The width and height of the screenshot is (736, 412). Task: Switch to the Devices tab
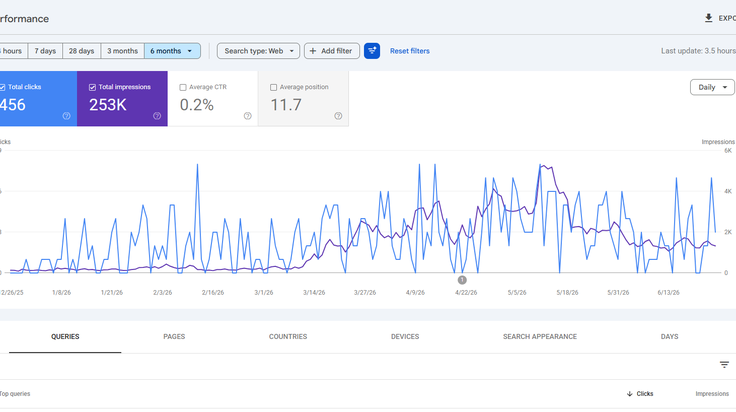[x=405, y=336]
